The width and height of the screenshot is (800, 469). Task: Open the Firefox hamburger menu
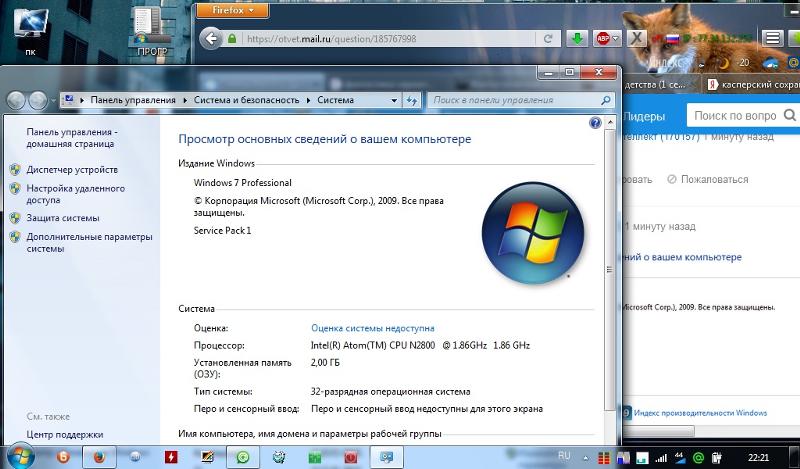[x=773, y=38]
